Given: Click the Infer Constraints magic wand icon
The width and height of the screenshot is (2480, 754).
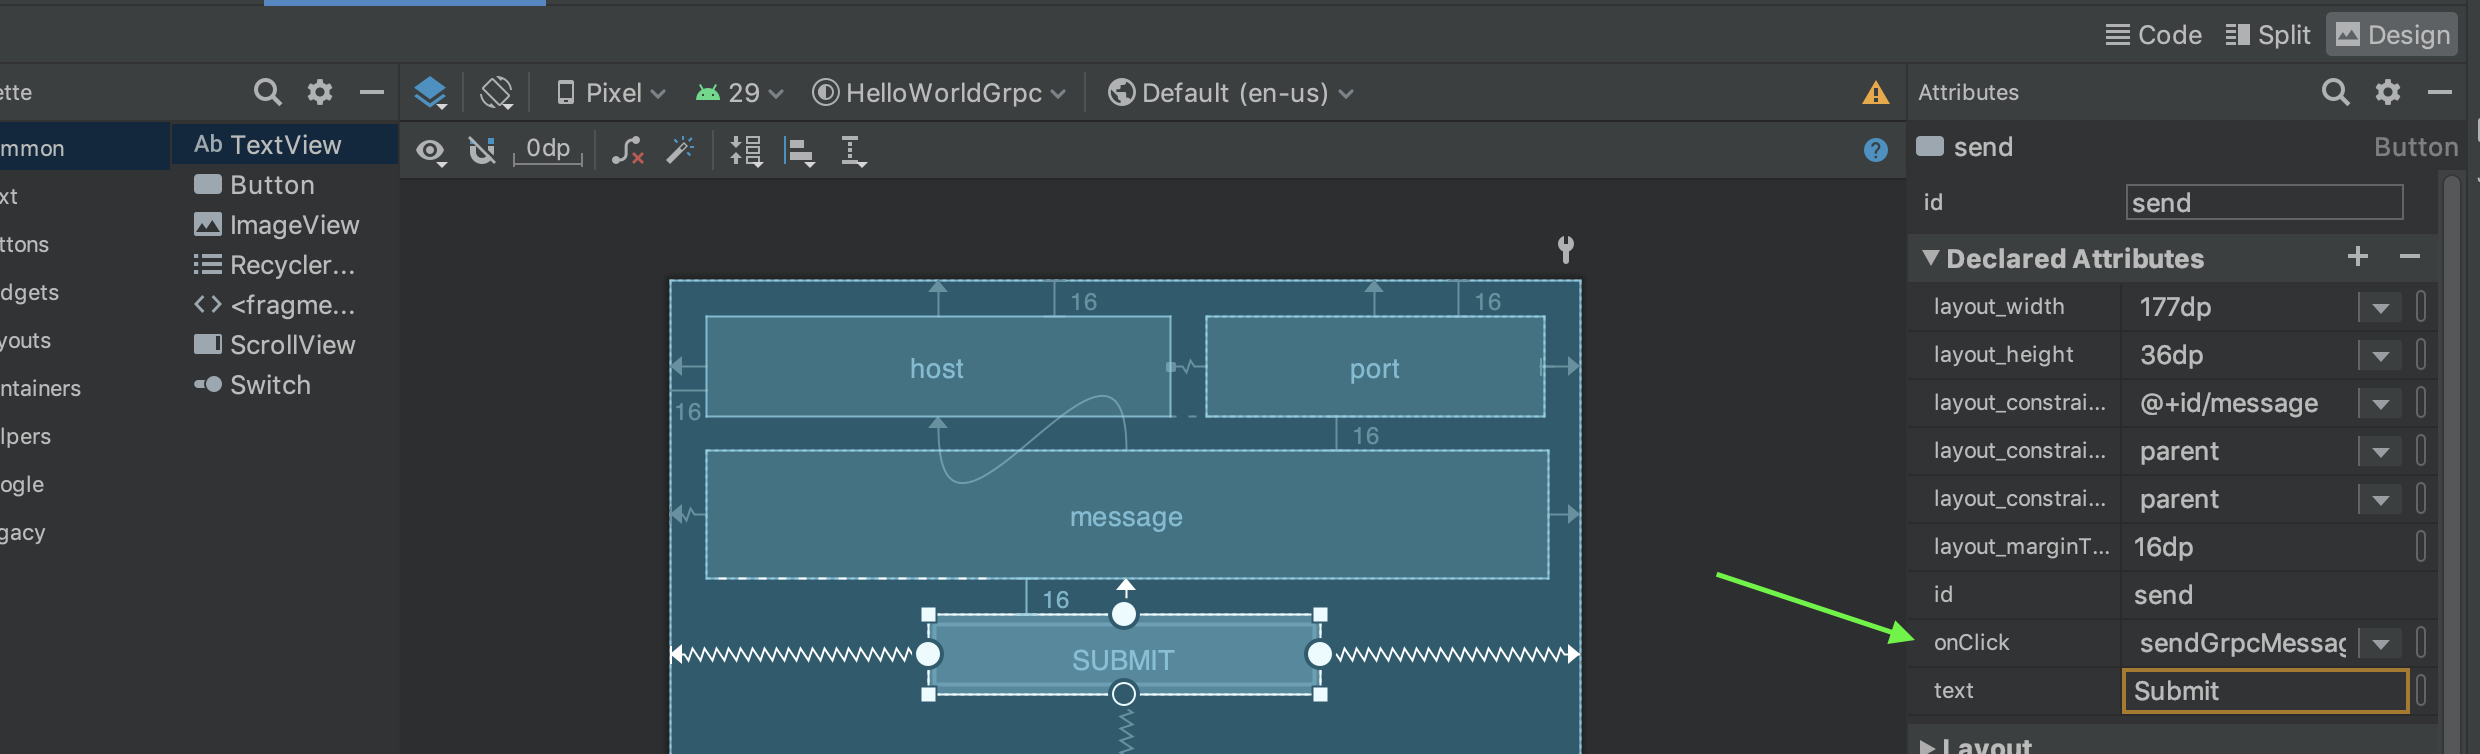Looking at the screenshot, I should [x=681, y=151].
